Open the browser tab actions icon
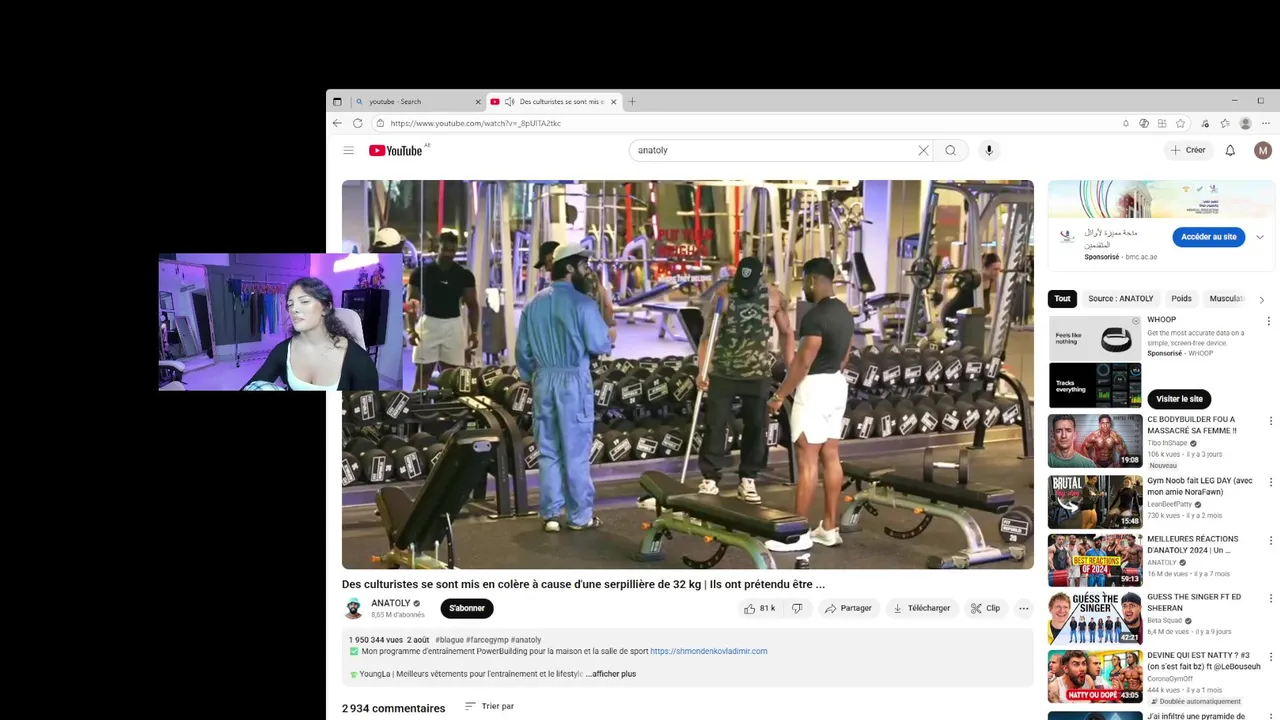 pos(337,101)
